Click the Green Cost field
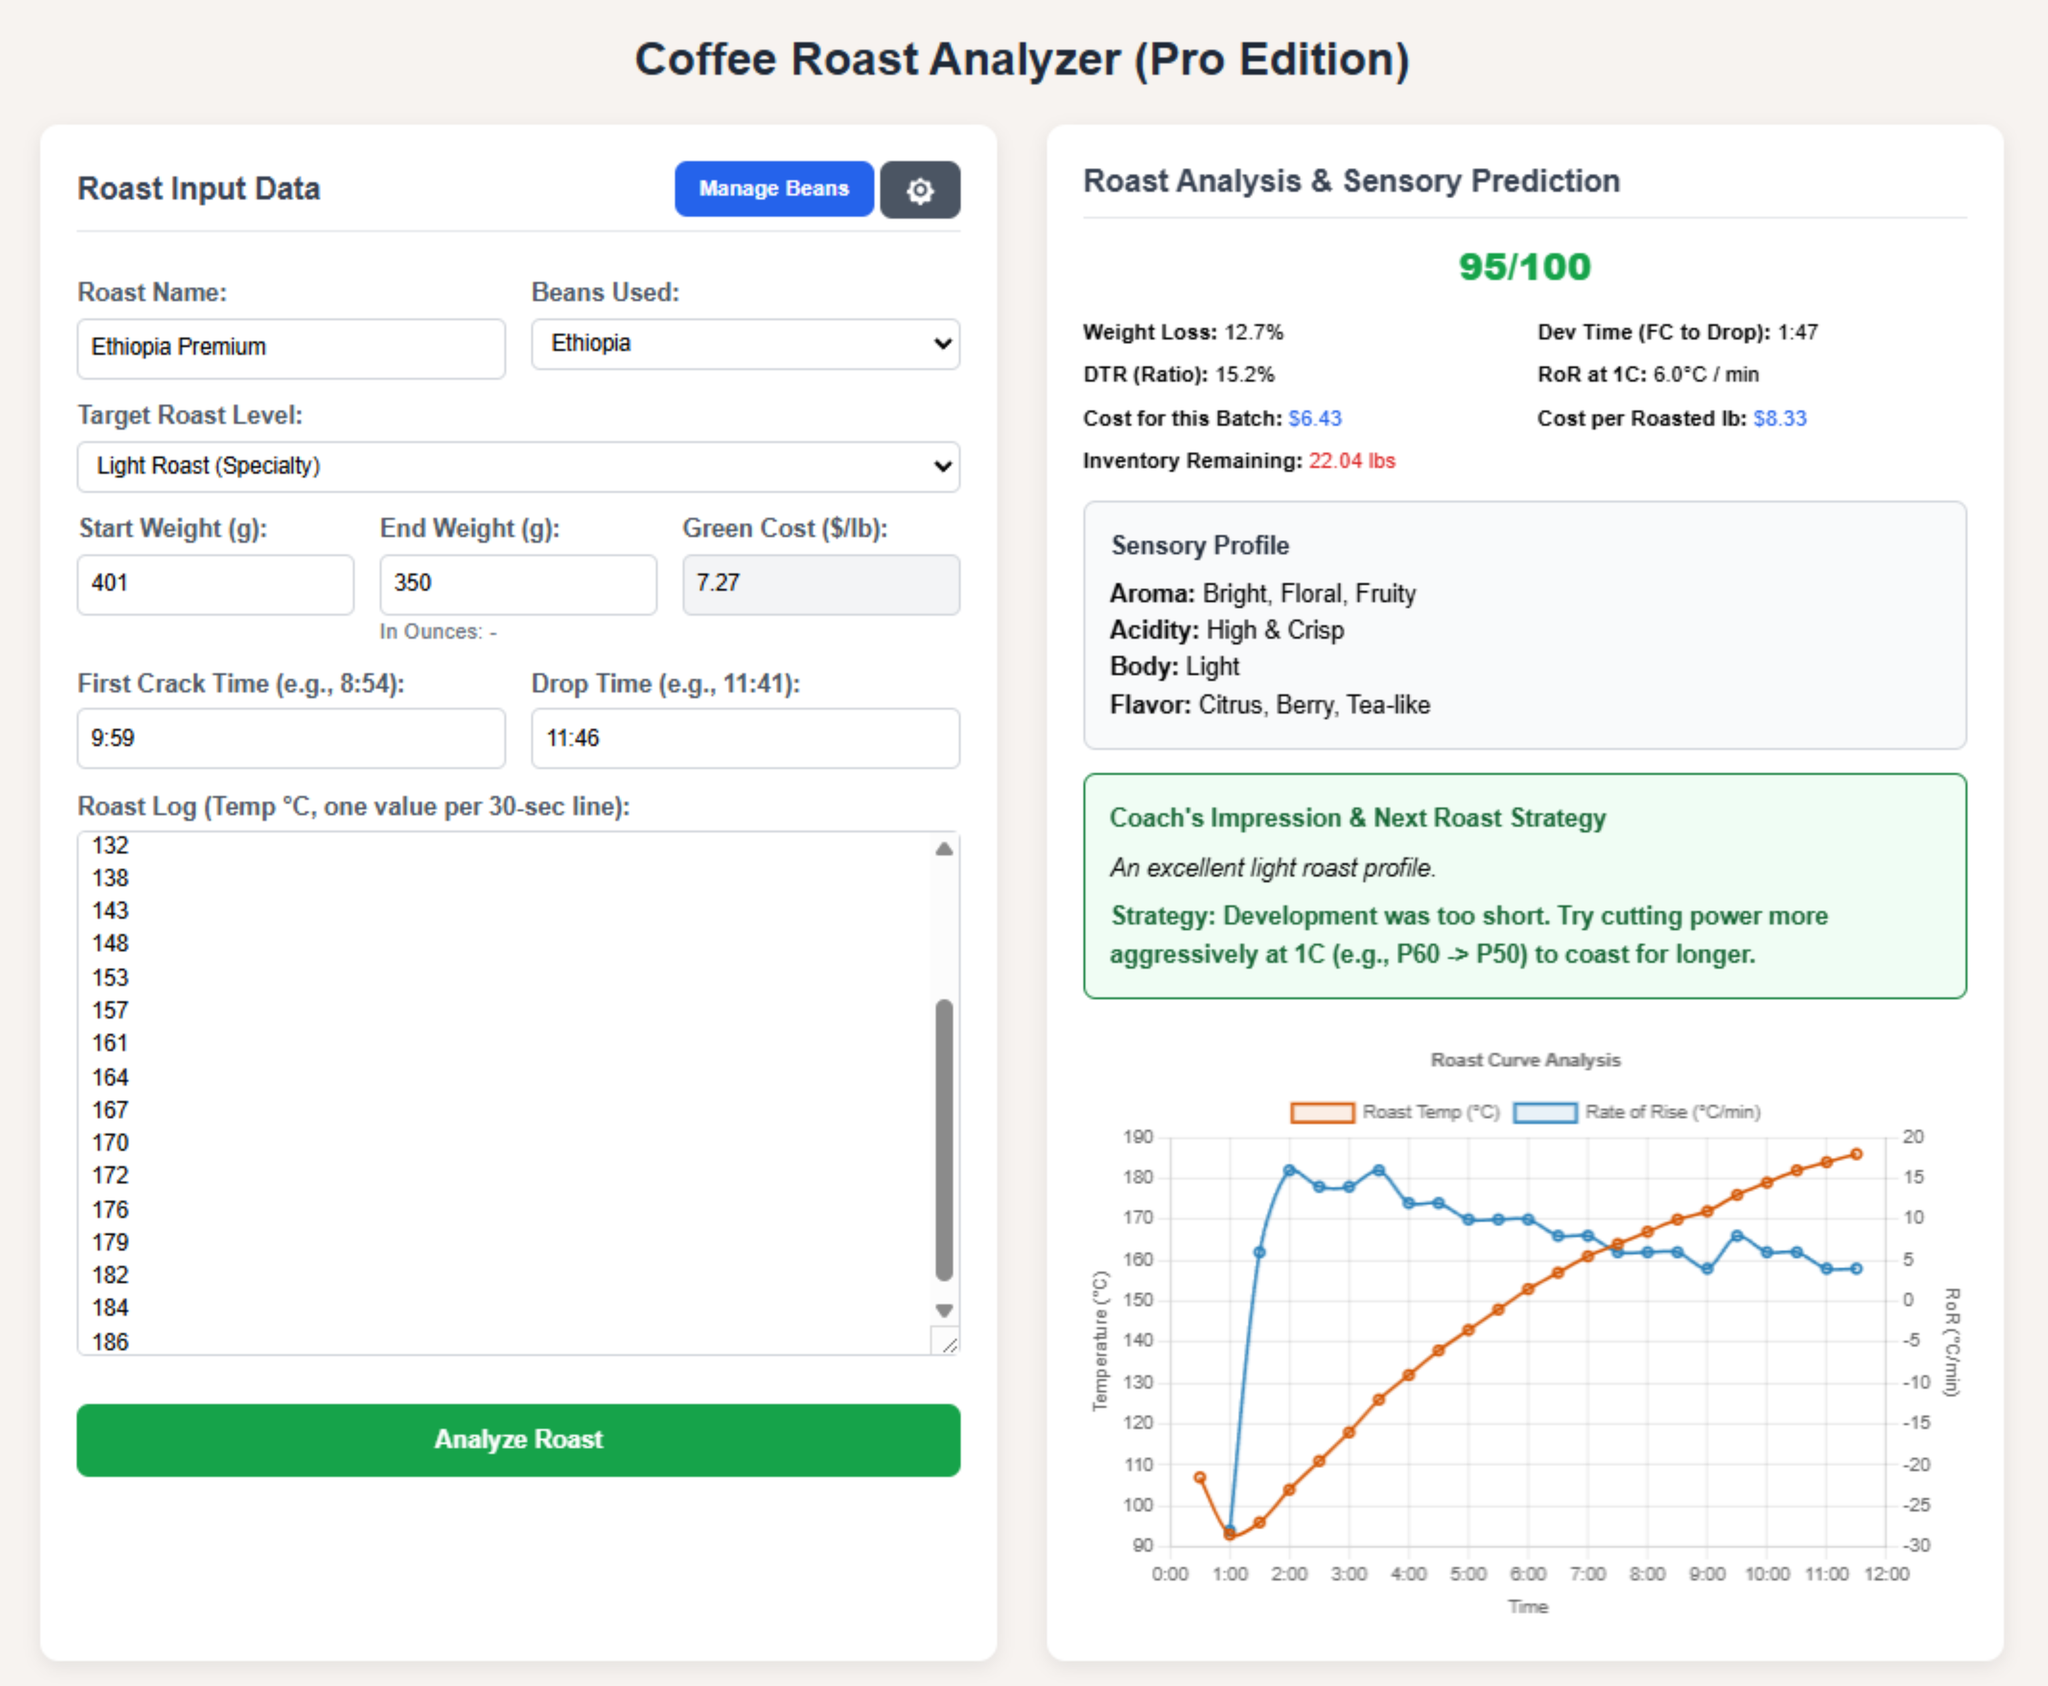This screenshot has height=1686, width=2048. point(820,584)
